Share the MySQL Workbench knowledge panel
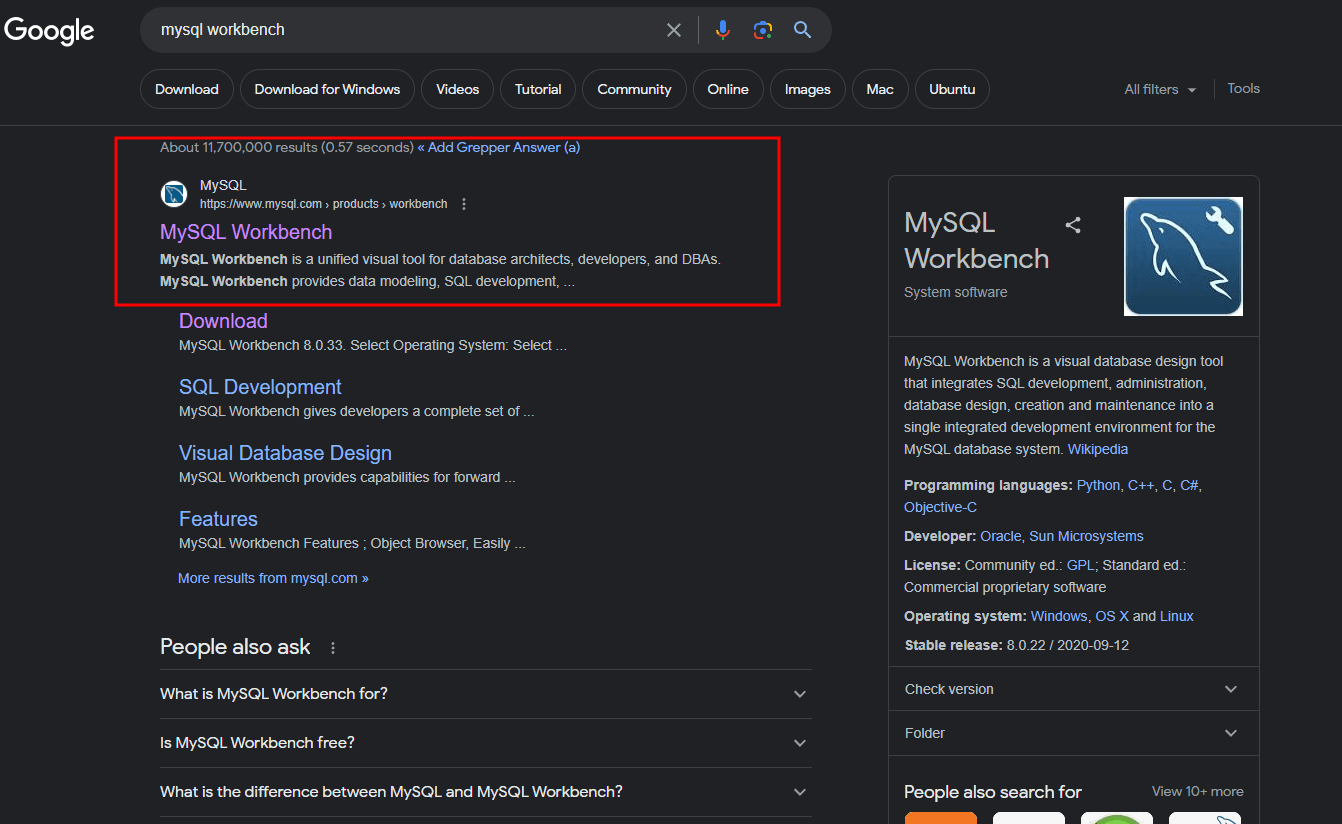The height and width of the screenshot is (824, 1342). coord(1073,225)
